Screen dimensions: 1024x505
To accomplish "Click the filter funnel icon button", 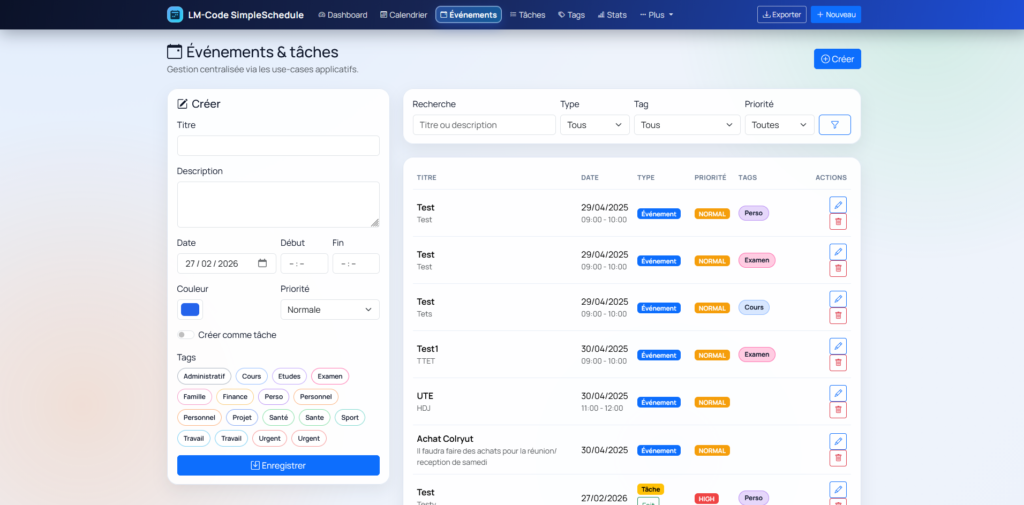I will tap(834, 125).
